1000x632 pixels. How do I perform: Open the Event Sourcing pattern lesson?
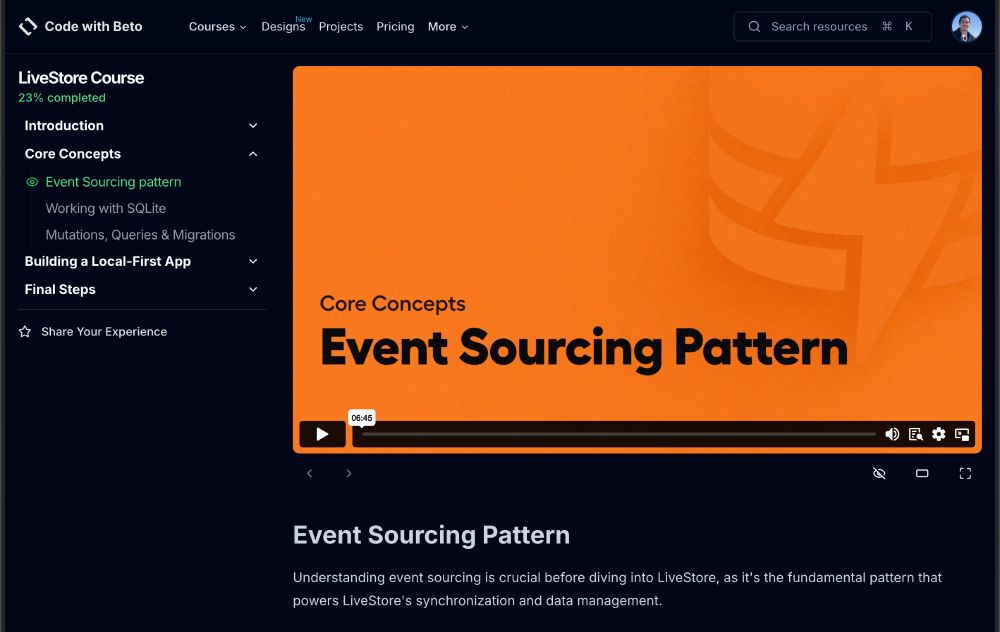point(114,182)
